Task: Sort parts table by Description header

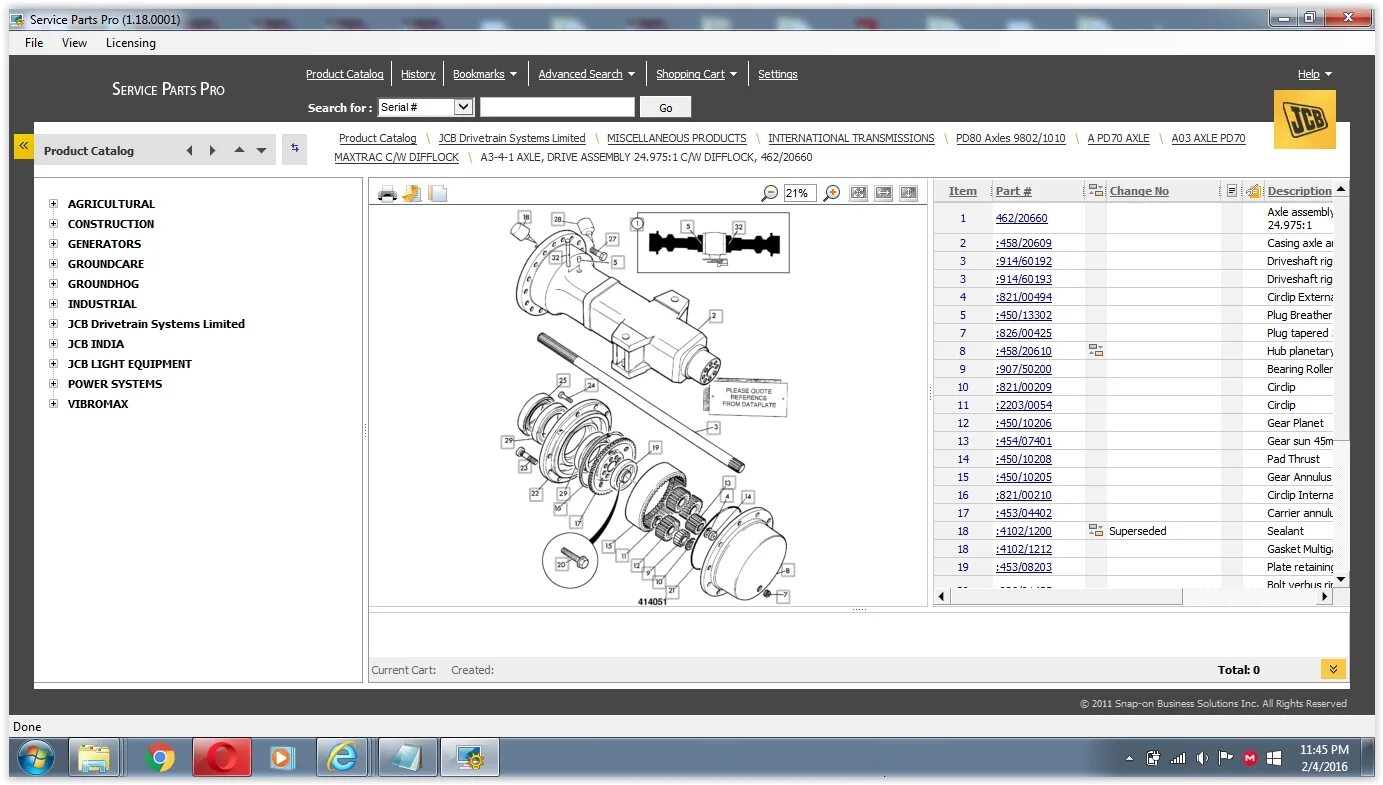Action: click(x=1299, y=191)
